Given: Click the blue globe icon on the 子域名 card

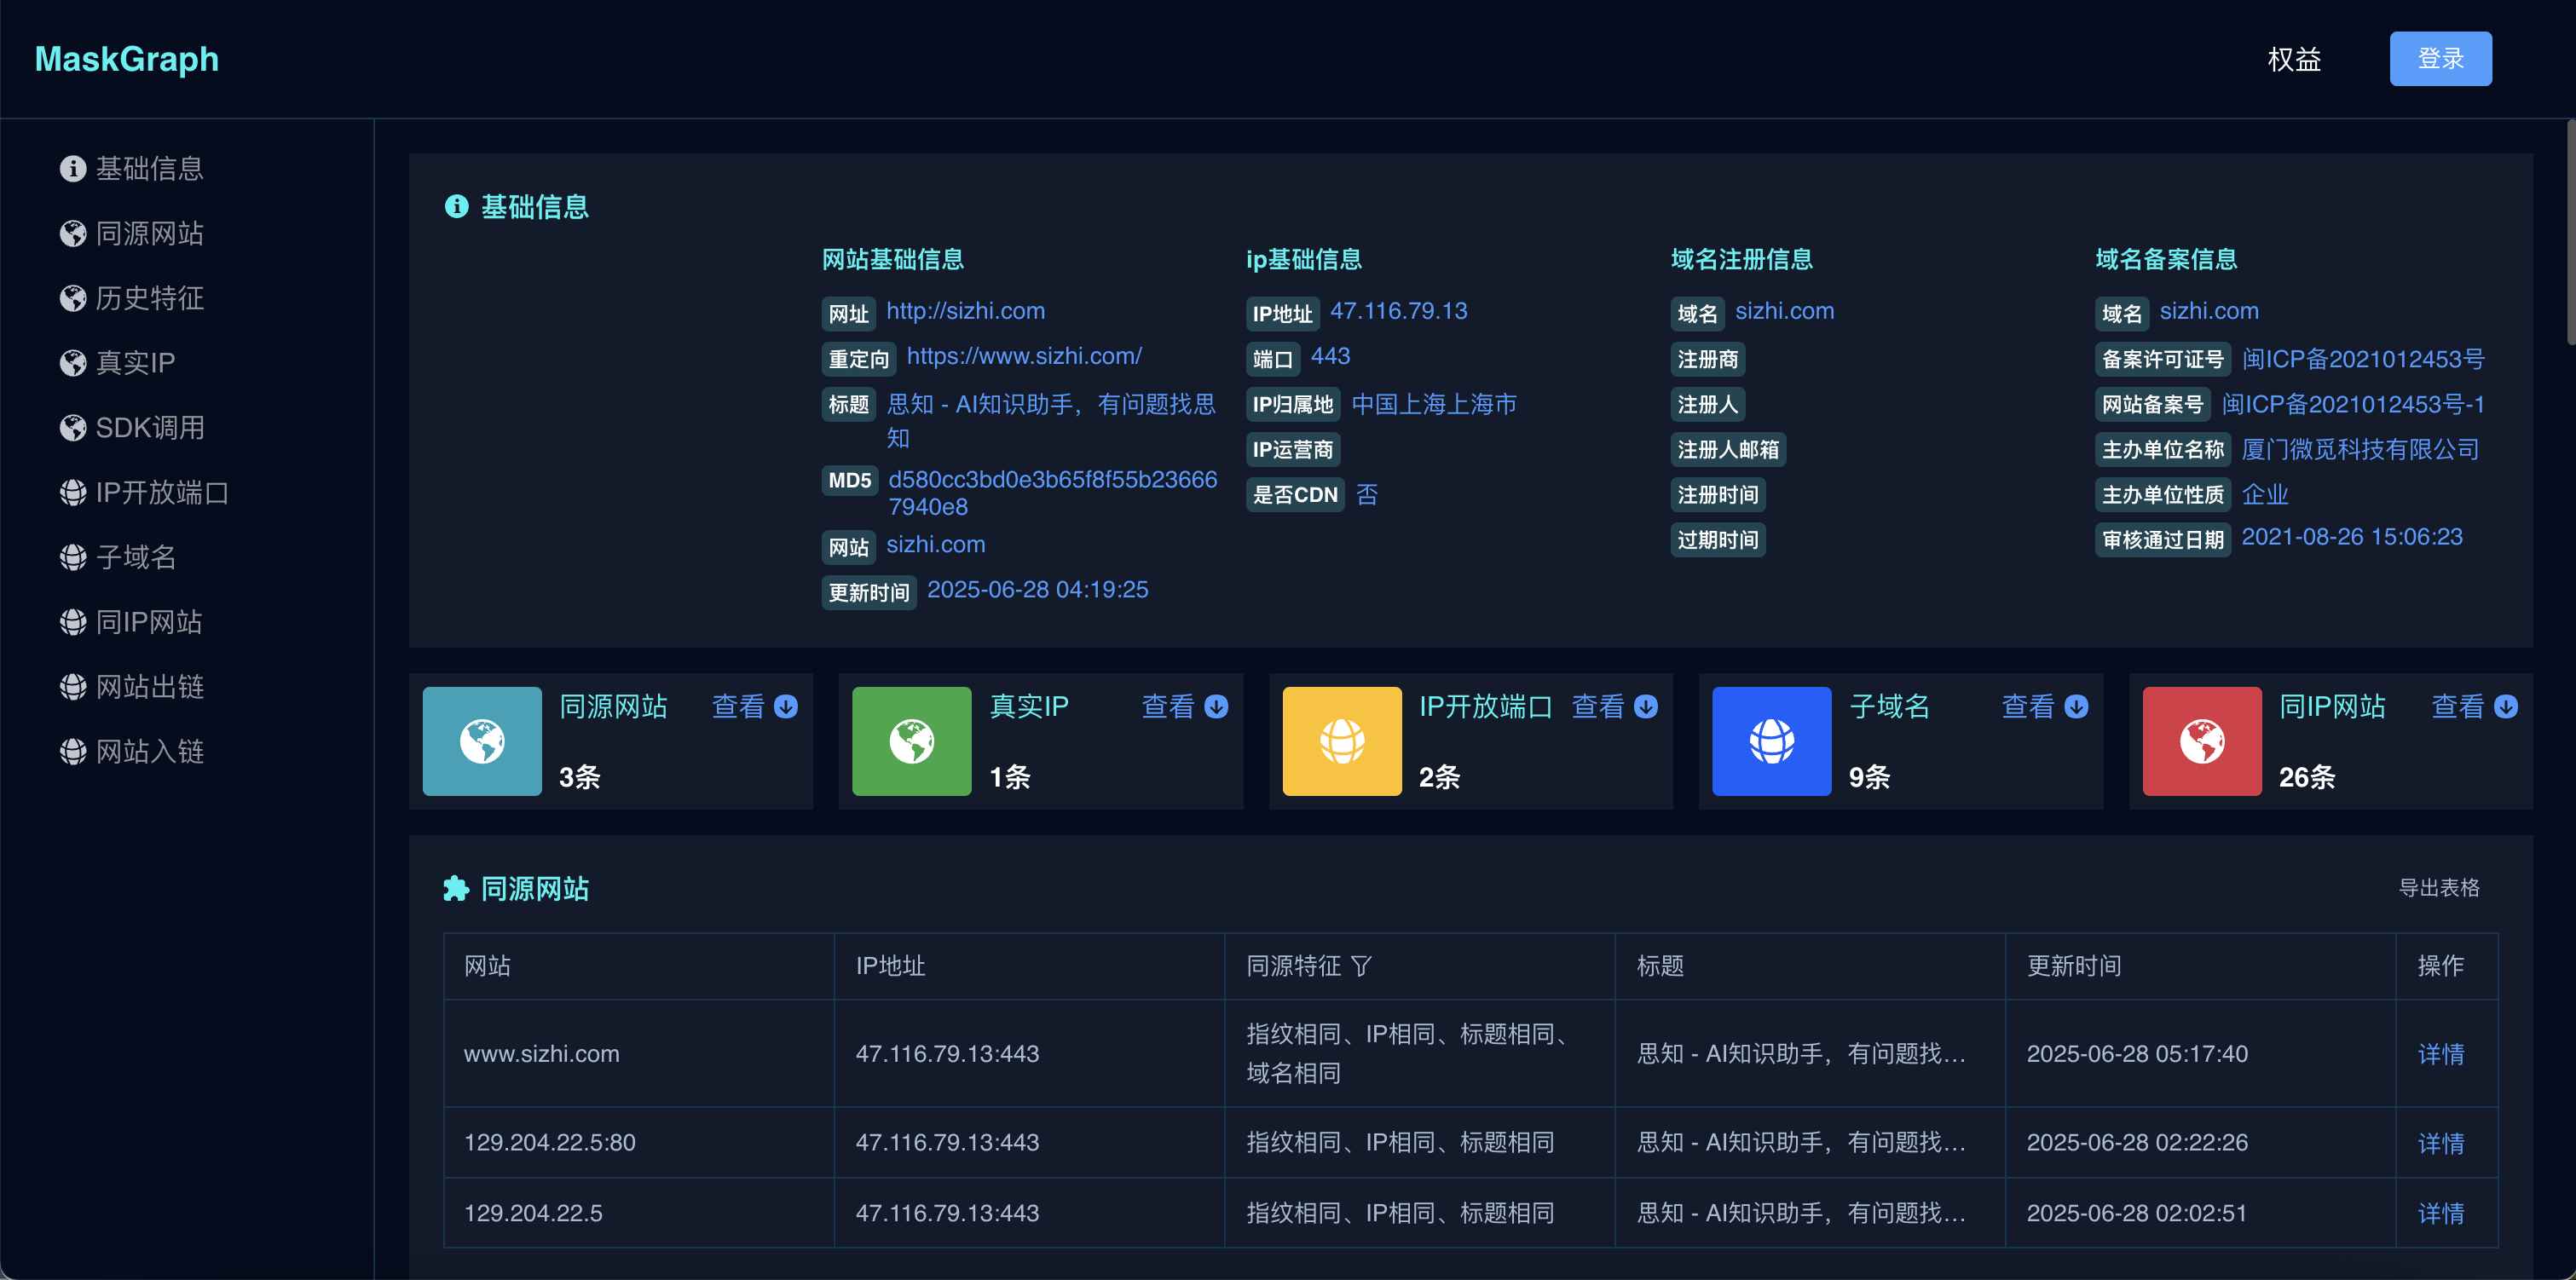Looking at the screenshot, I should pyautogui.click(x=1771, y=741).
